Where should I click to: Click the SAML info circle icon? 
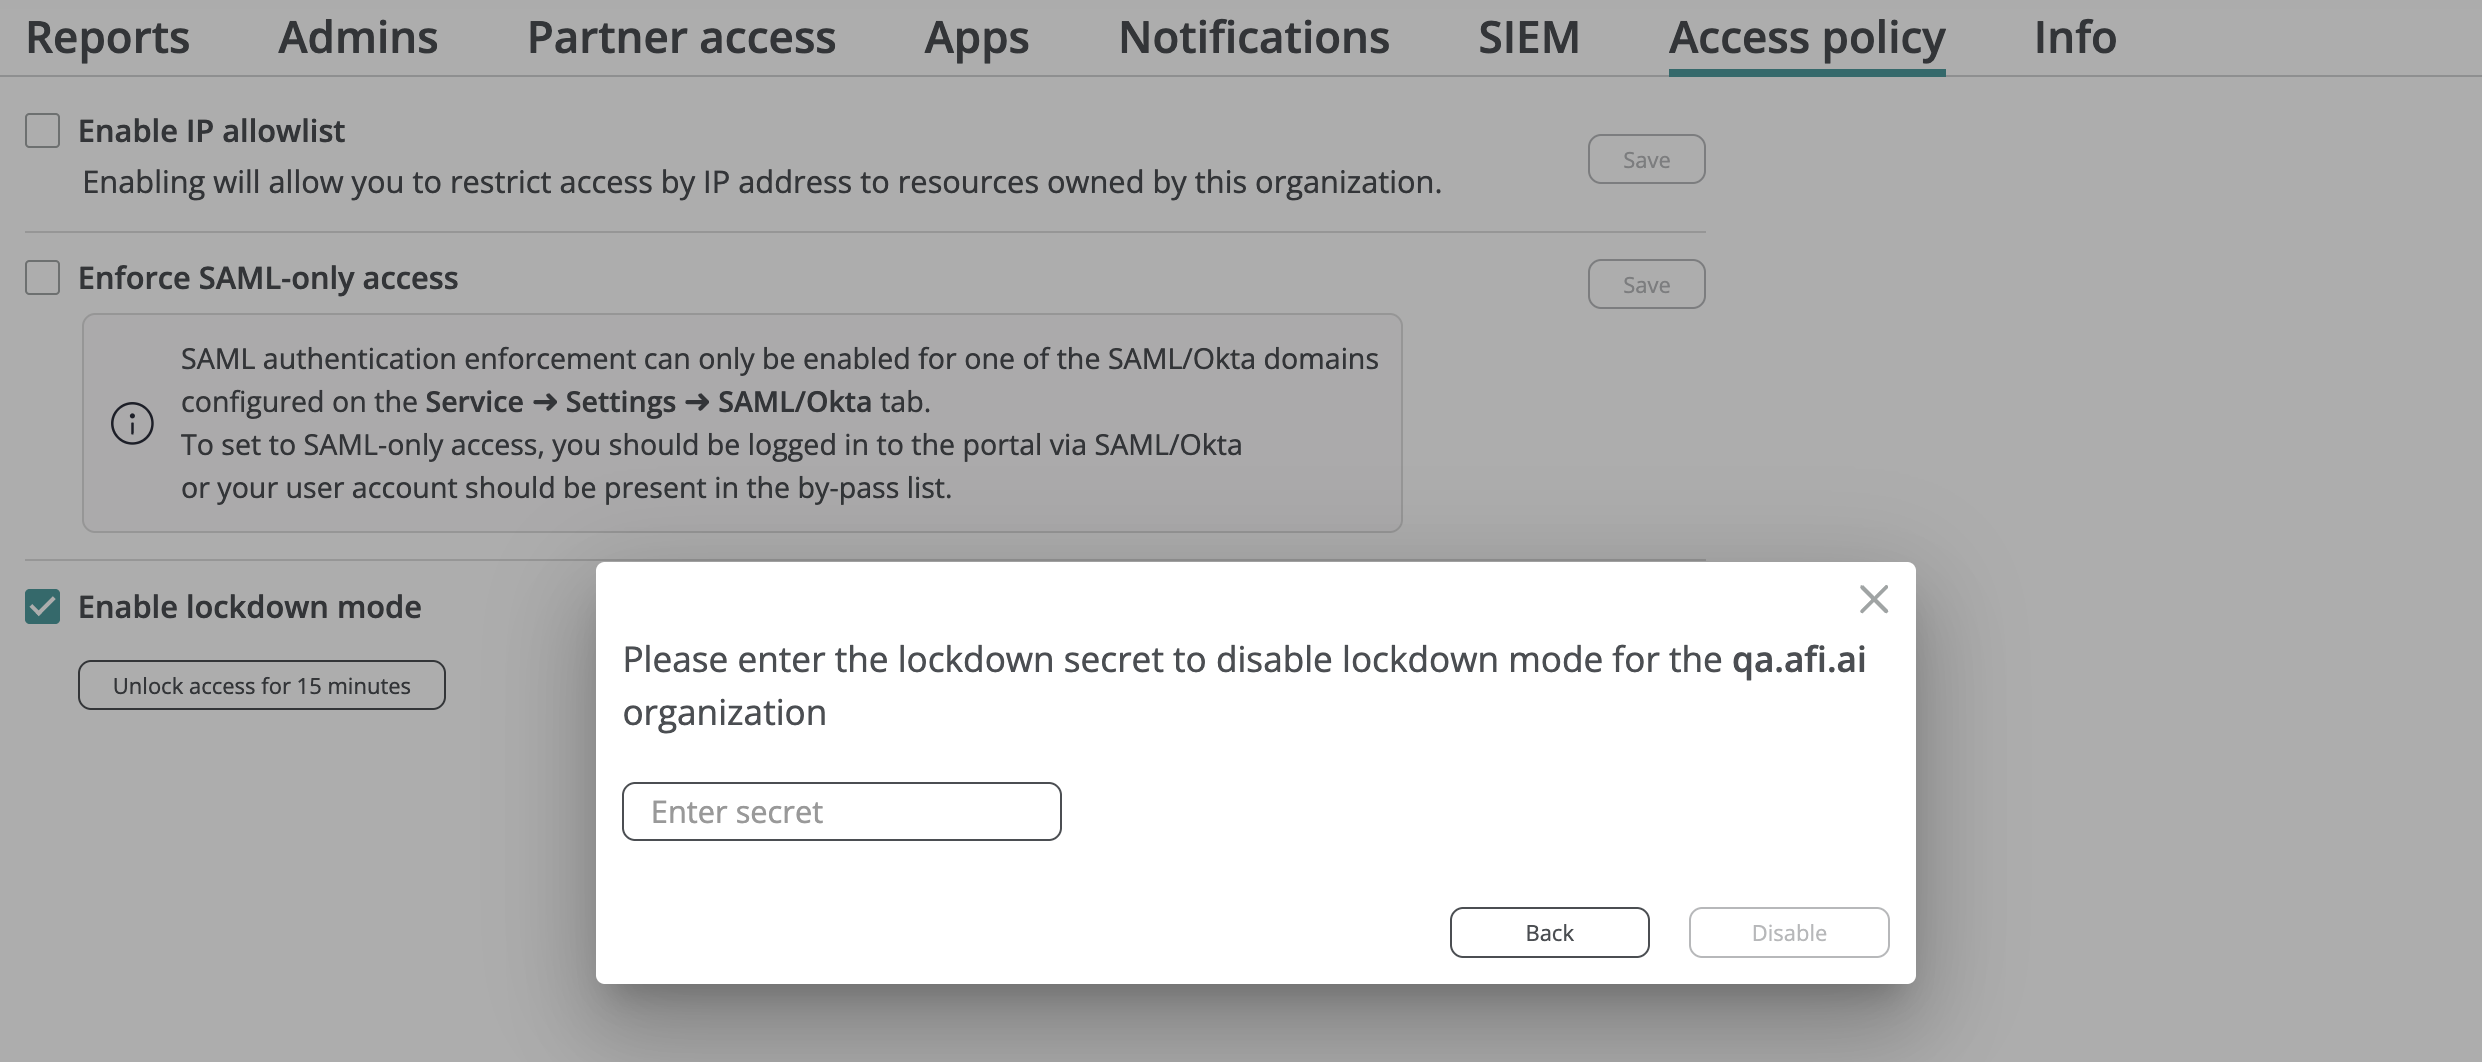click(x=132, y=423)
